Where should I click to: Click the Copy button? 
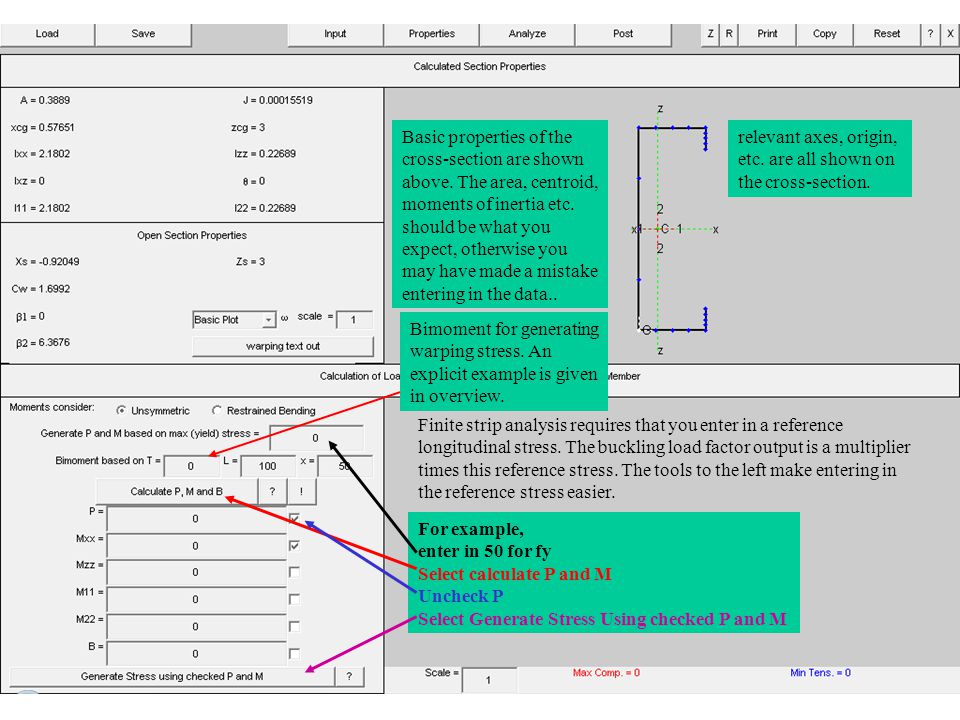825,34
